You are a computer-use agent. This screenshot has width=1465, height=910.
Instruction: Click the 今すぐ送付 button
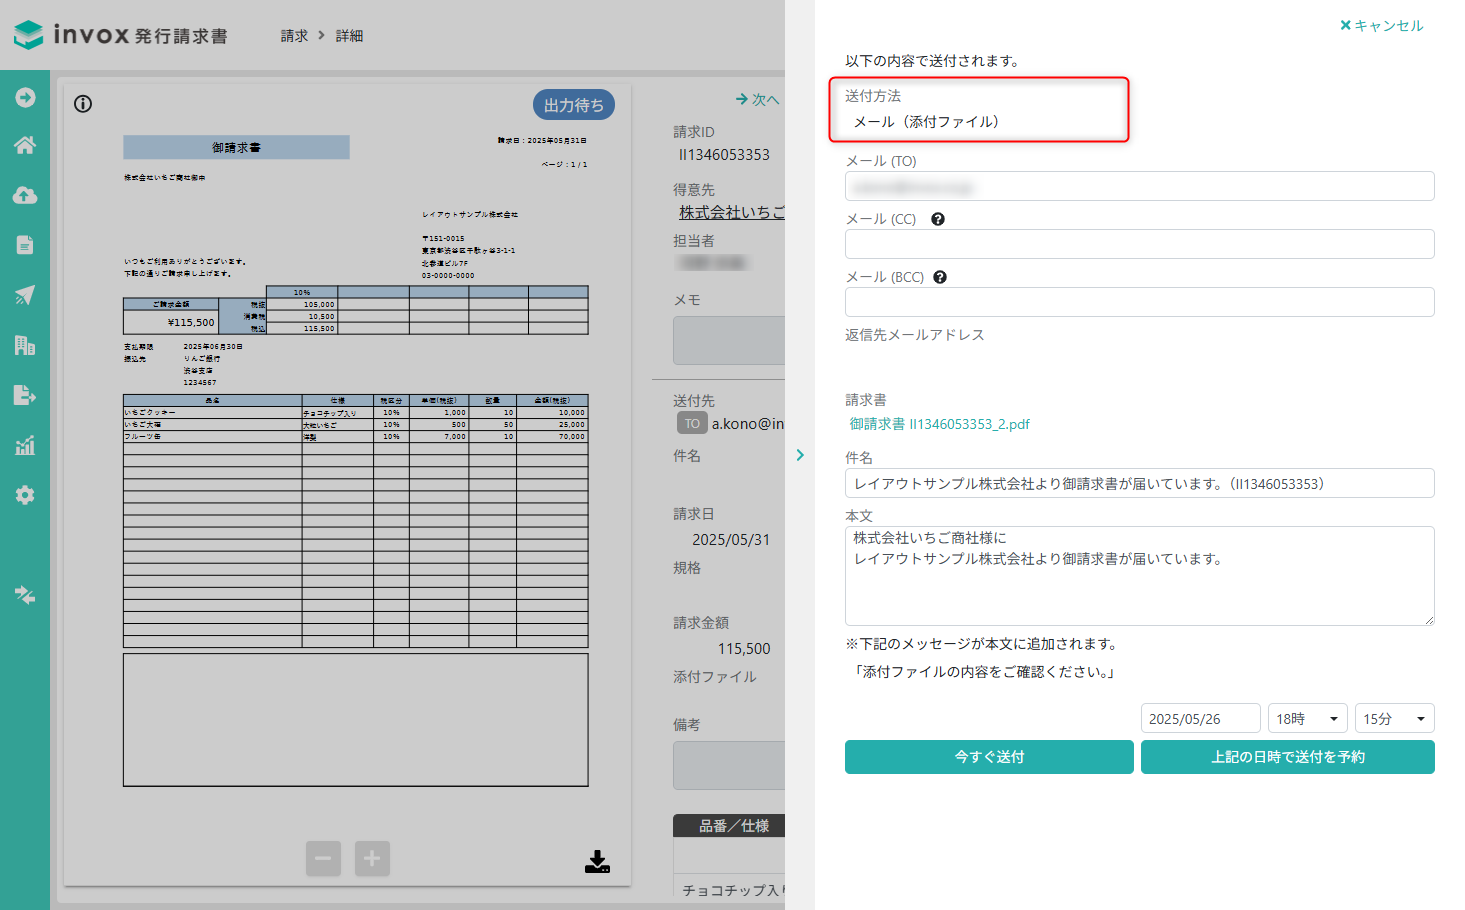click(x=989, y=757)
